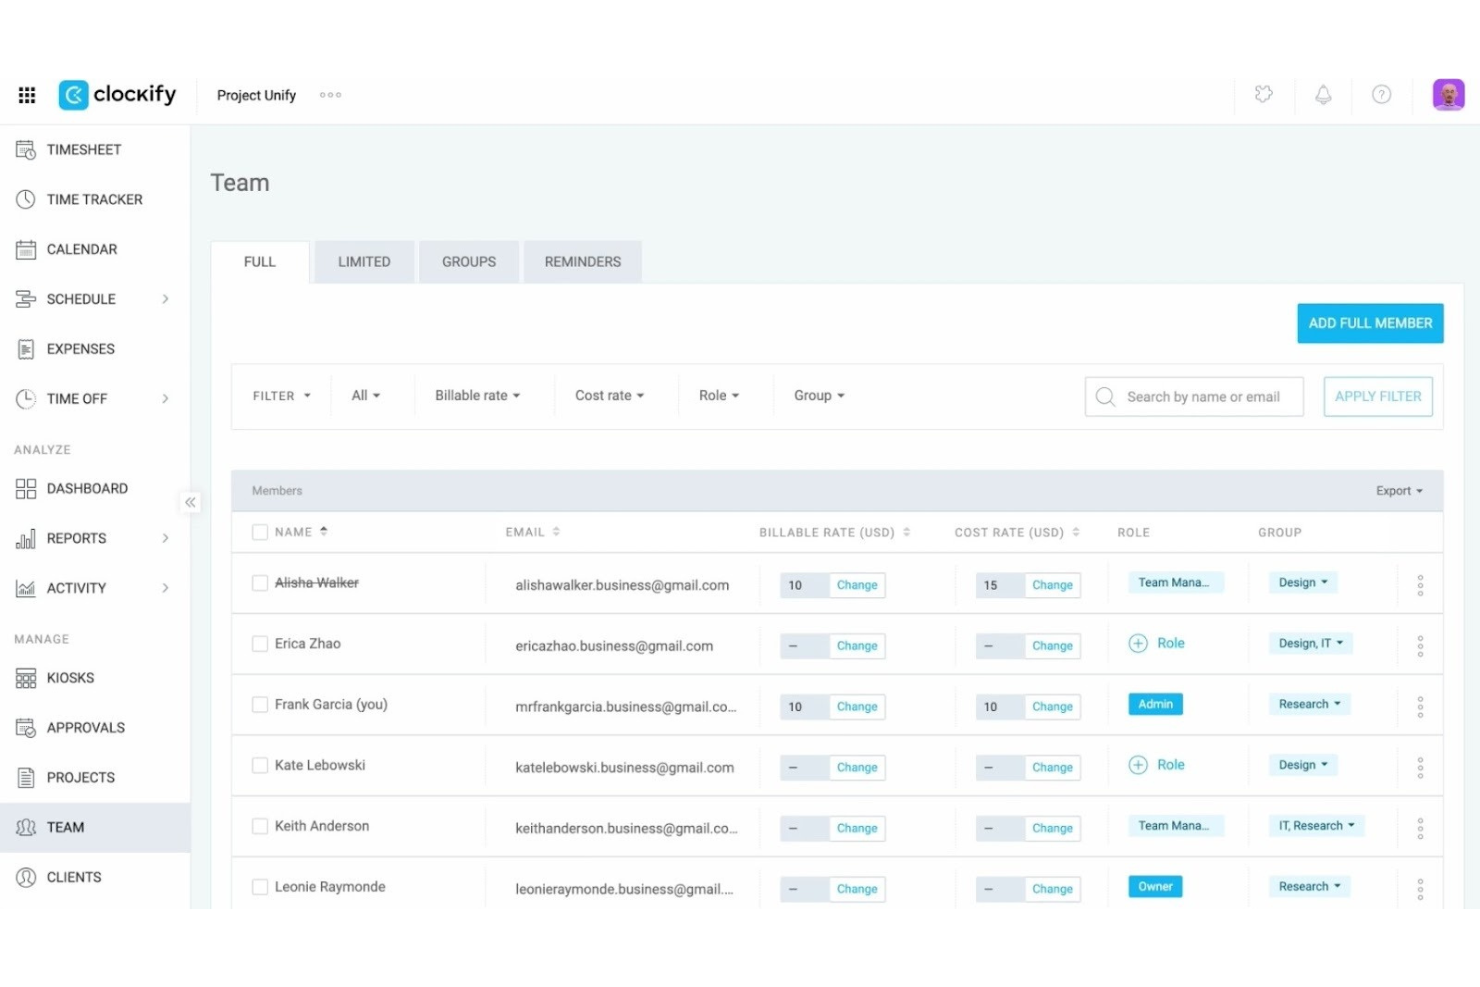Open the Time Tracker from the sidebar

click(x=95, y=199)
